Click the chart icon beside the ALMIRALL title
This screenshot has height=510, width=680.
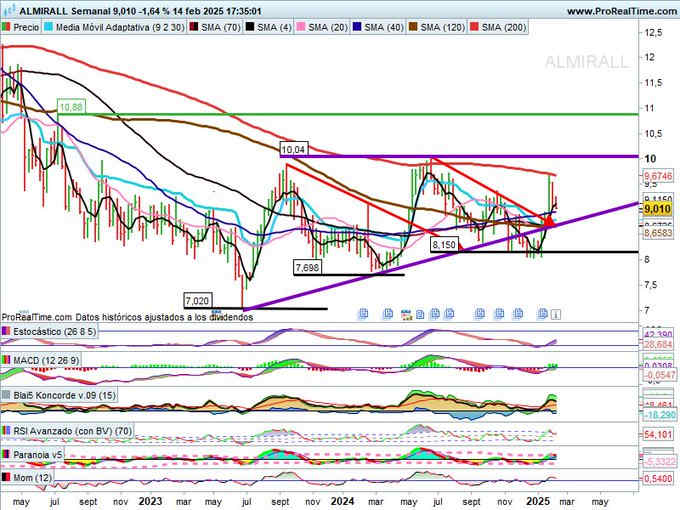click(10, 10)
